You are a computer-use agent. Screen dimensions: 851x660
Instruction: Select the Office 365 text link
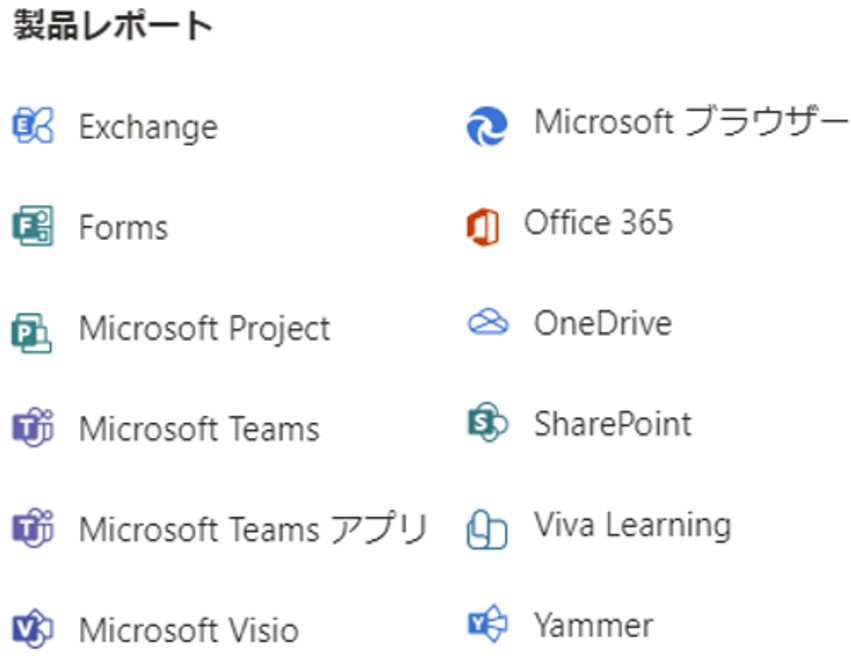click(598, 222)
